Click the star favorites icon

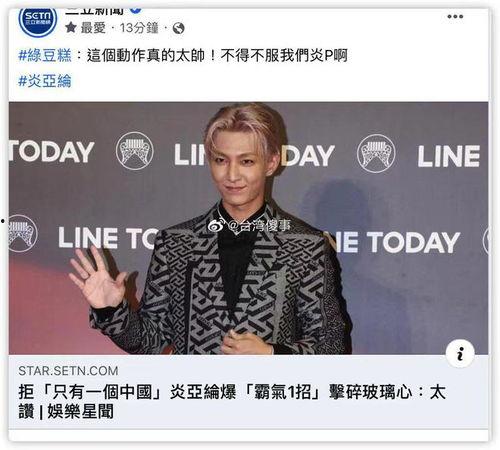tap(71, 27)
